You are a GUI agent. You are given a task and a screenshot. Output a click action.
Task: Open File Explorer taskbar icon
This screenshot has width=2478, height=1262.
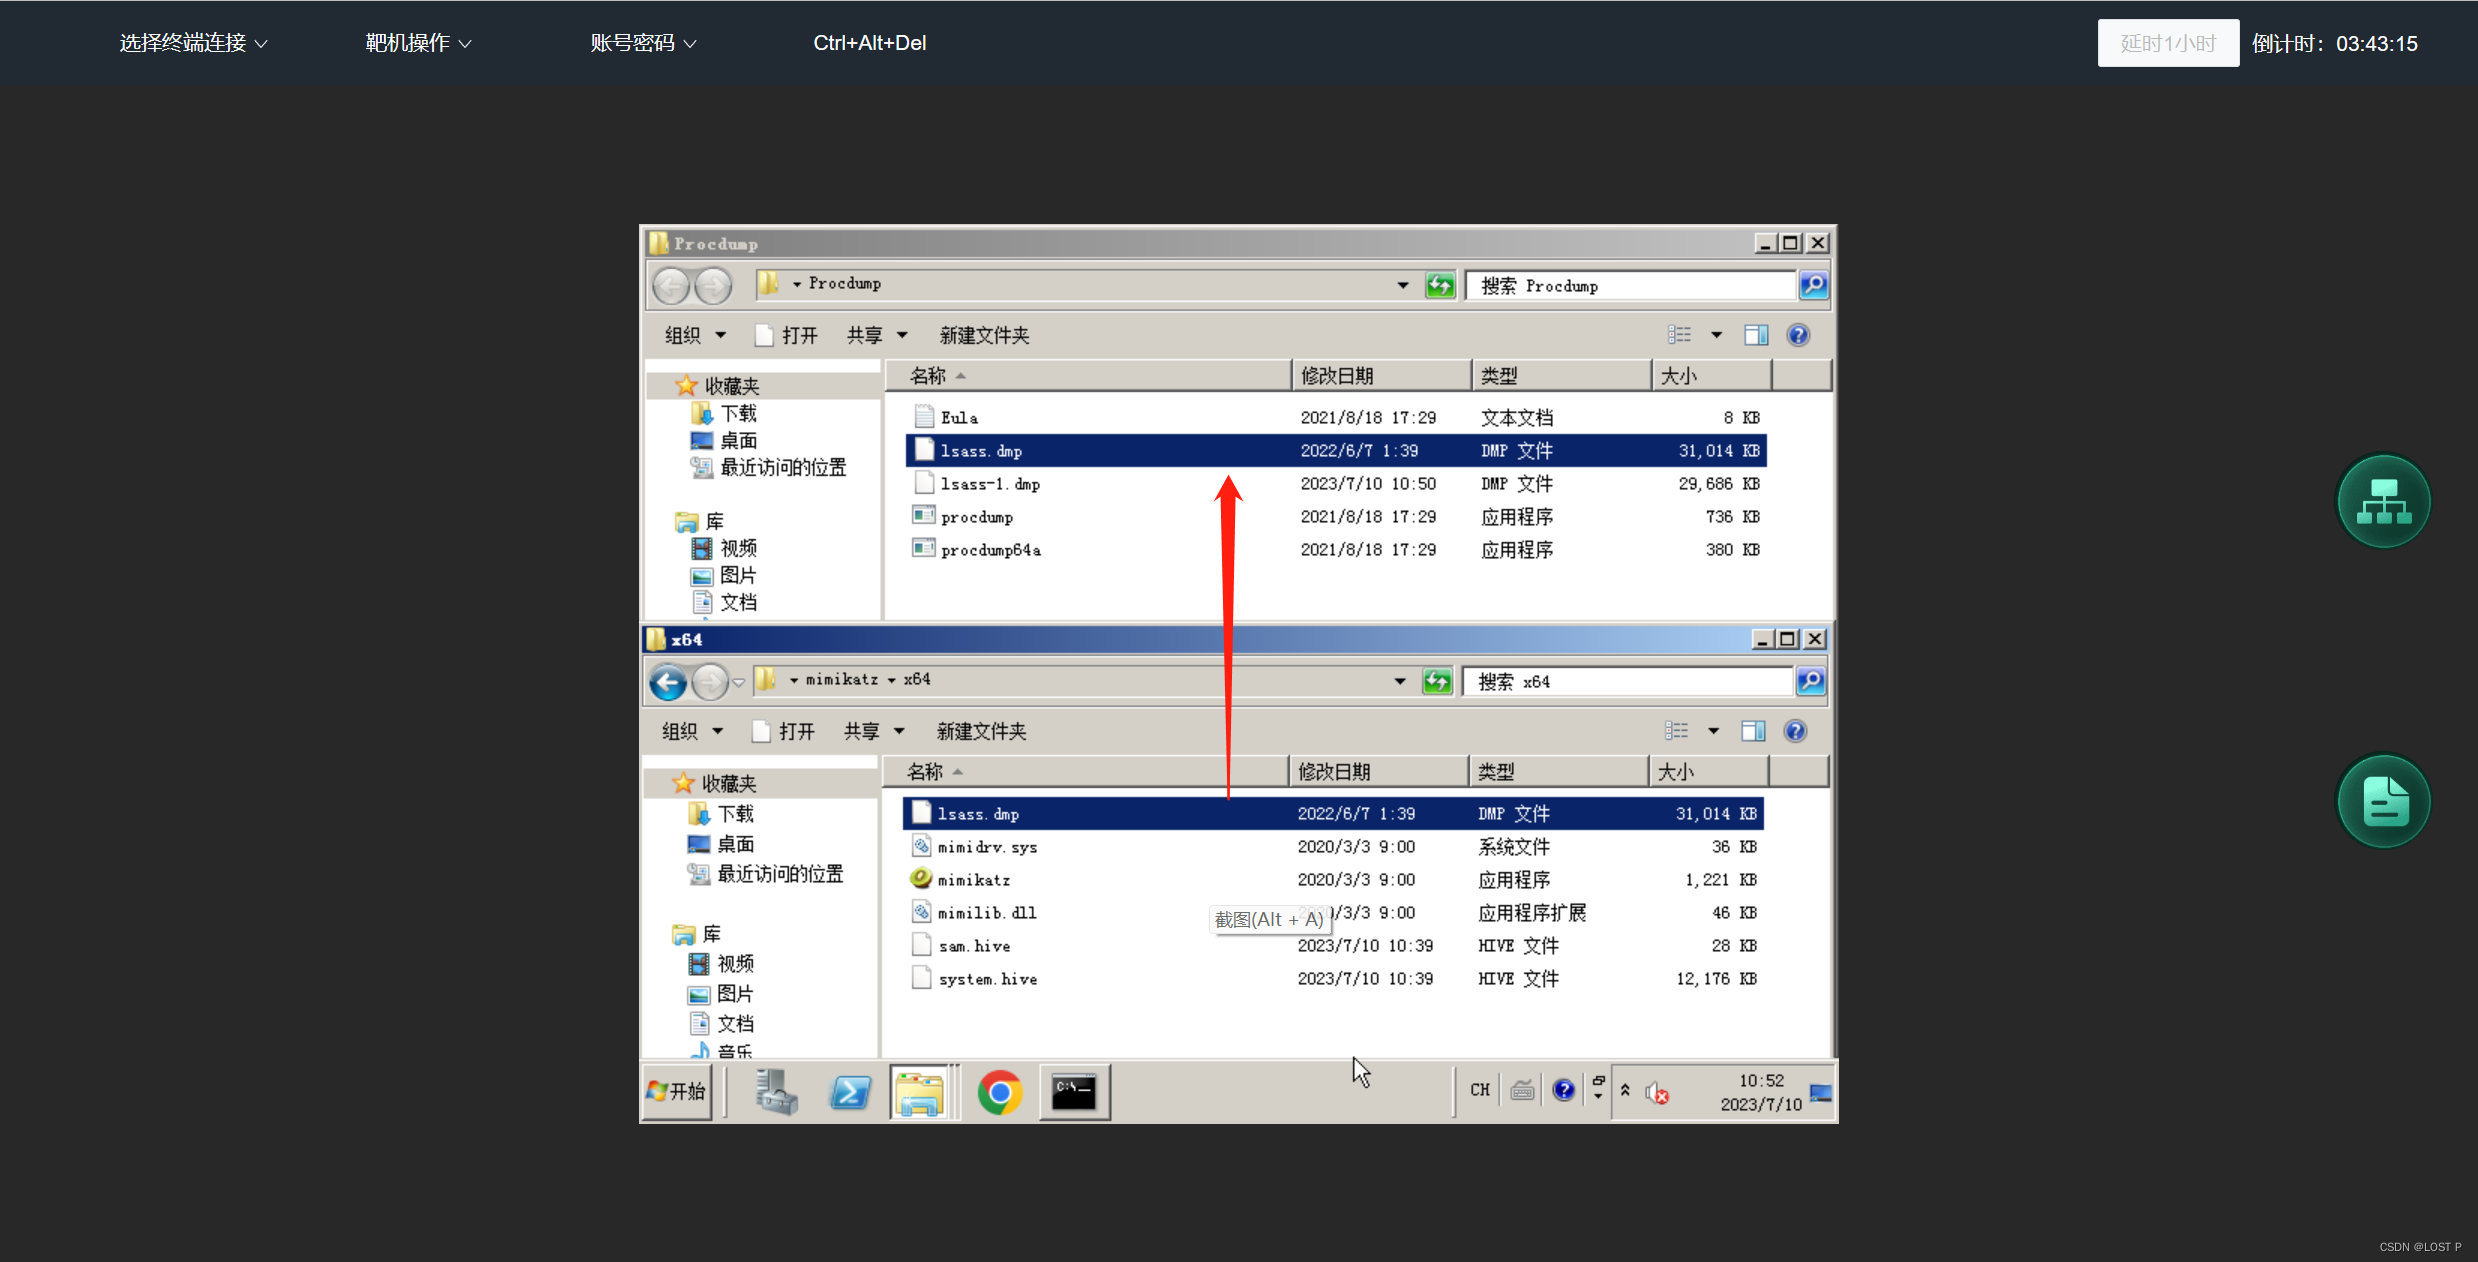pyautogui.click(x=919, y=1092)
